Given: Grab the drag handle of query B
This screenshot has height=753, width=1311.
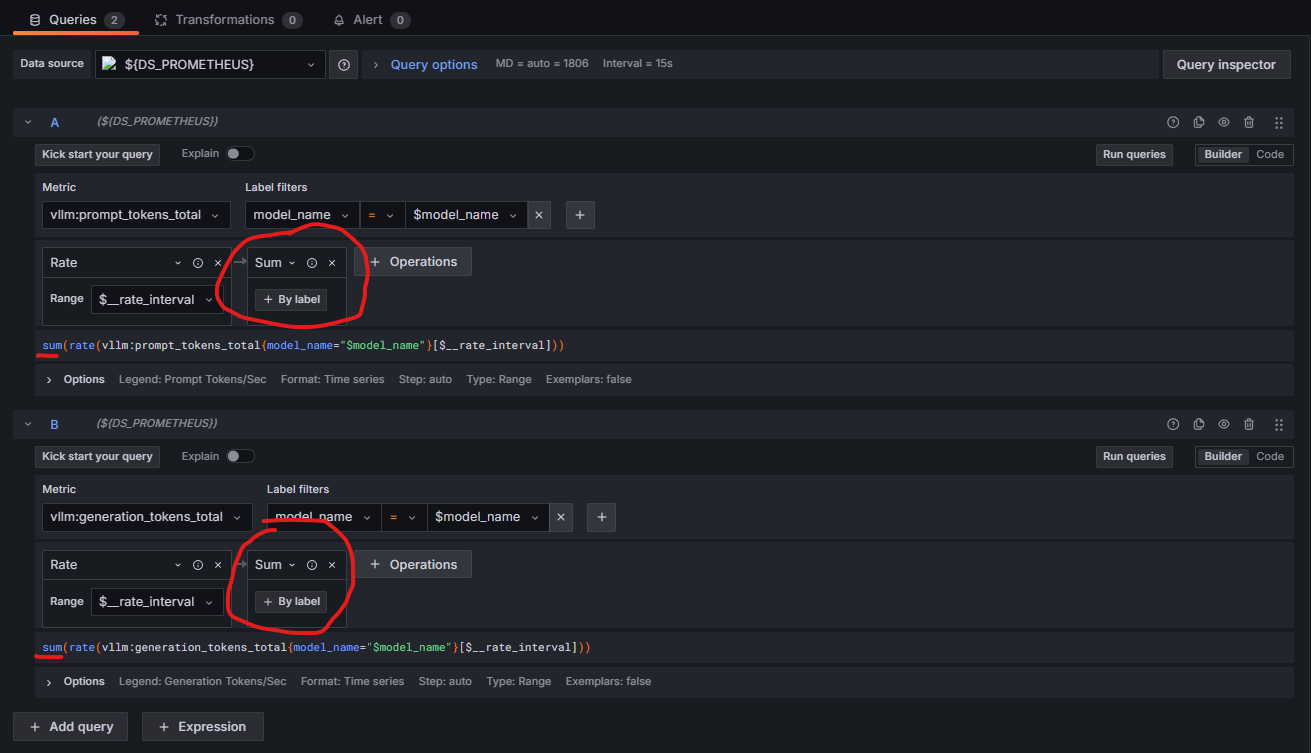Looking at the screenshot, I should pos(1279,424).
